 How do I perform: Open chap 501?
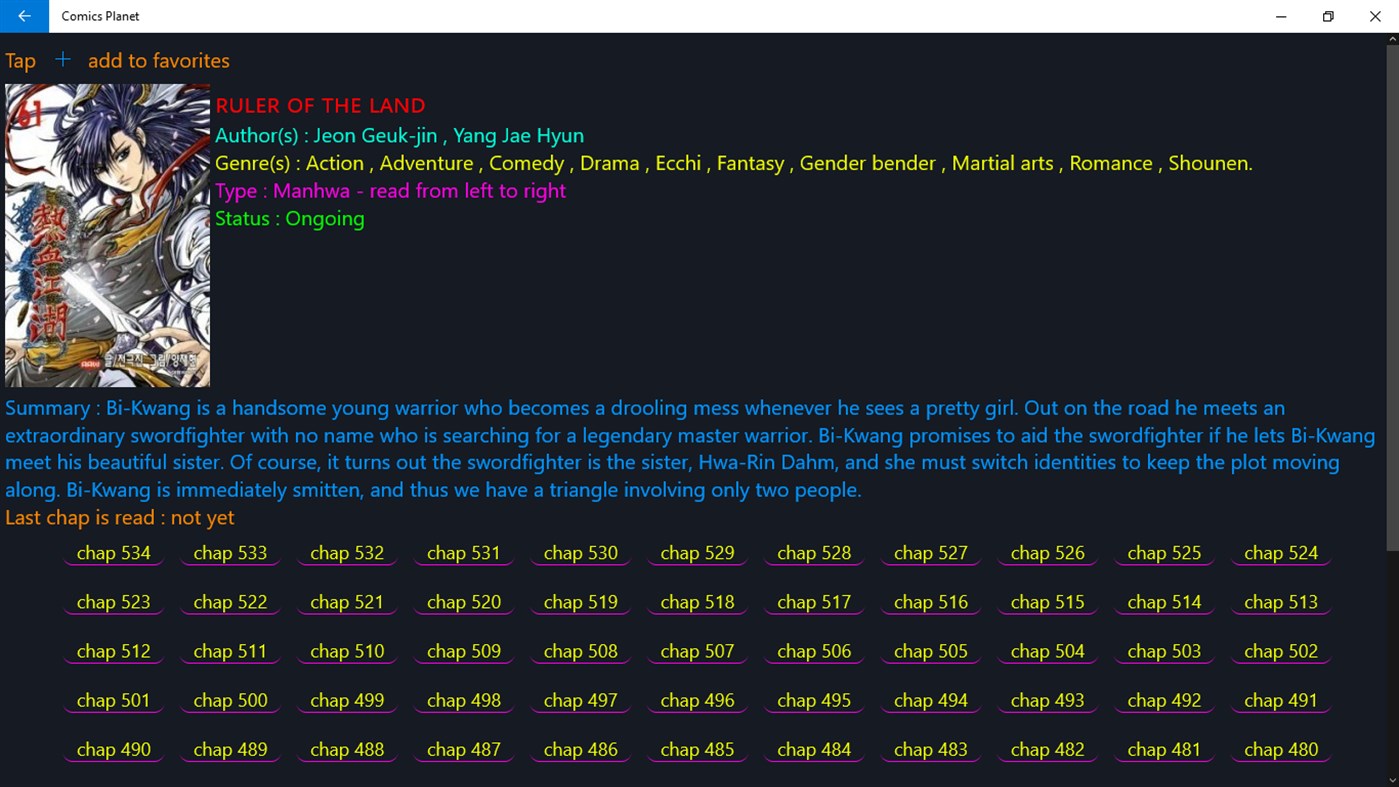114,700
